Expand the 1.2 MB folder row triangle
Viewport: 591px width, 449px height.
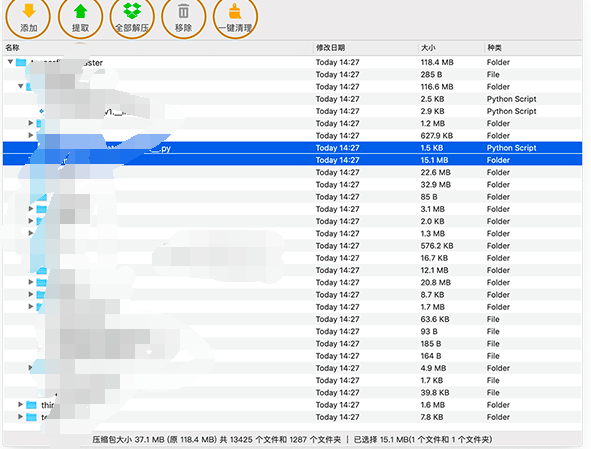31,123
